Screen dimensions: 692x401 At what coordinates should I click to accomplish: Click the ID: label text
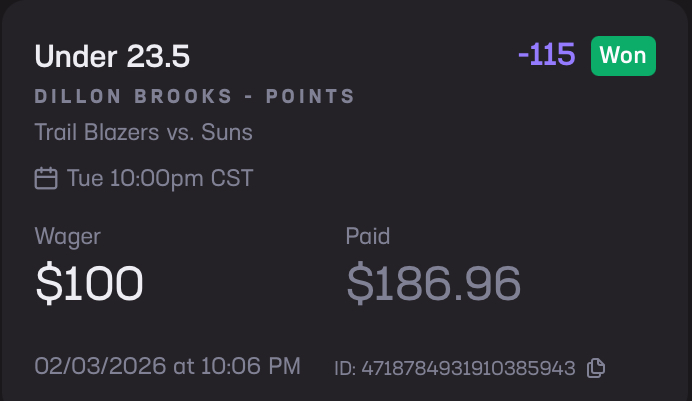(x=347, y=368)
